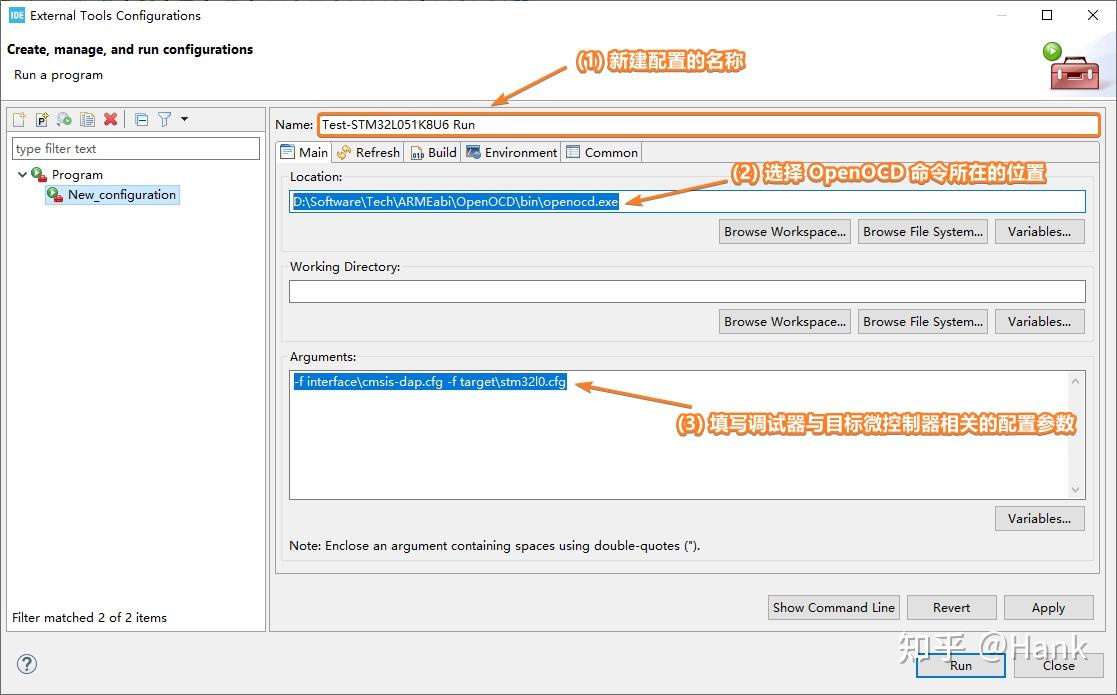Click into the Working Directory field
This screenshot has width=1117, height=695.
point(686,292)
